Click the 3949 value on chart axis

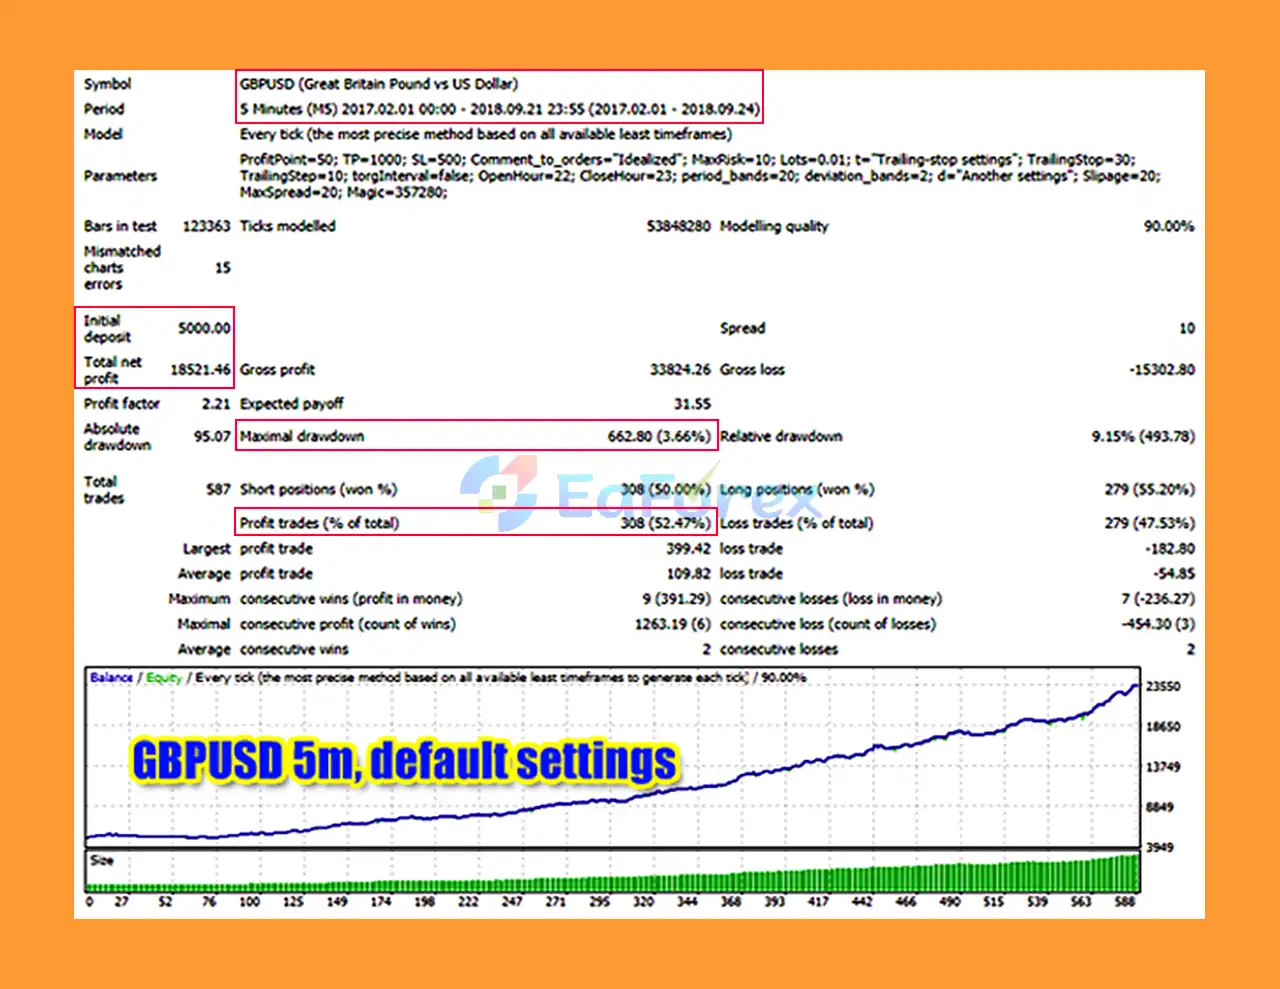coord(1159,848)
